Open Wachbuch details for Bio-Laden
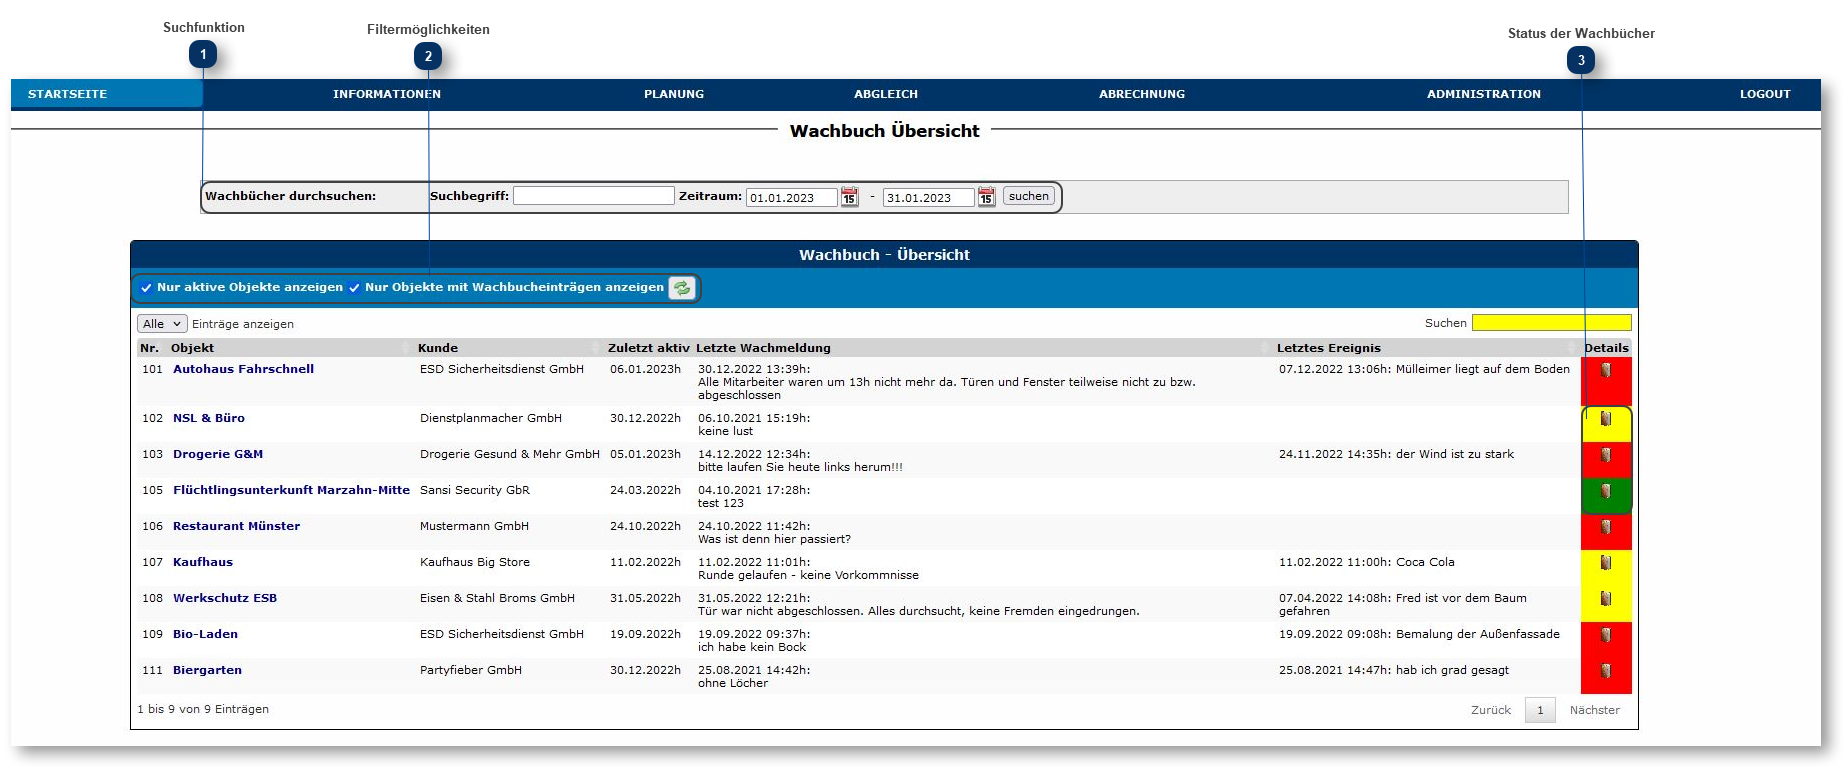 1606,635
